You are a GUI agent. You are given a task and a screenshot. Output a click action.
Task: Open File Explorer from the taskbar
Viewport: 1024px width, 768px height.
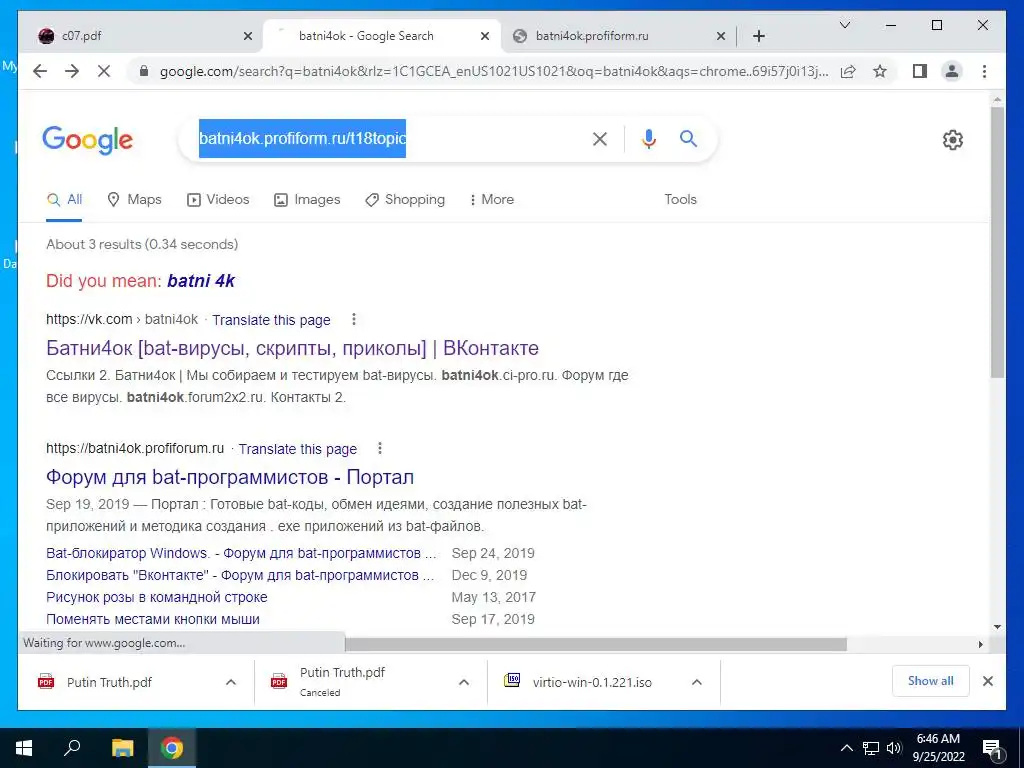[x=122, y=748]
